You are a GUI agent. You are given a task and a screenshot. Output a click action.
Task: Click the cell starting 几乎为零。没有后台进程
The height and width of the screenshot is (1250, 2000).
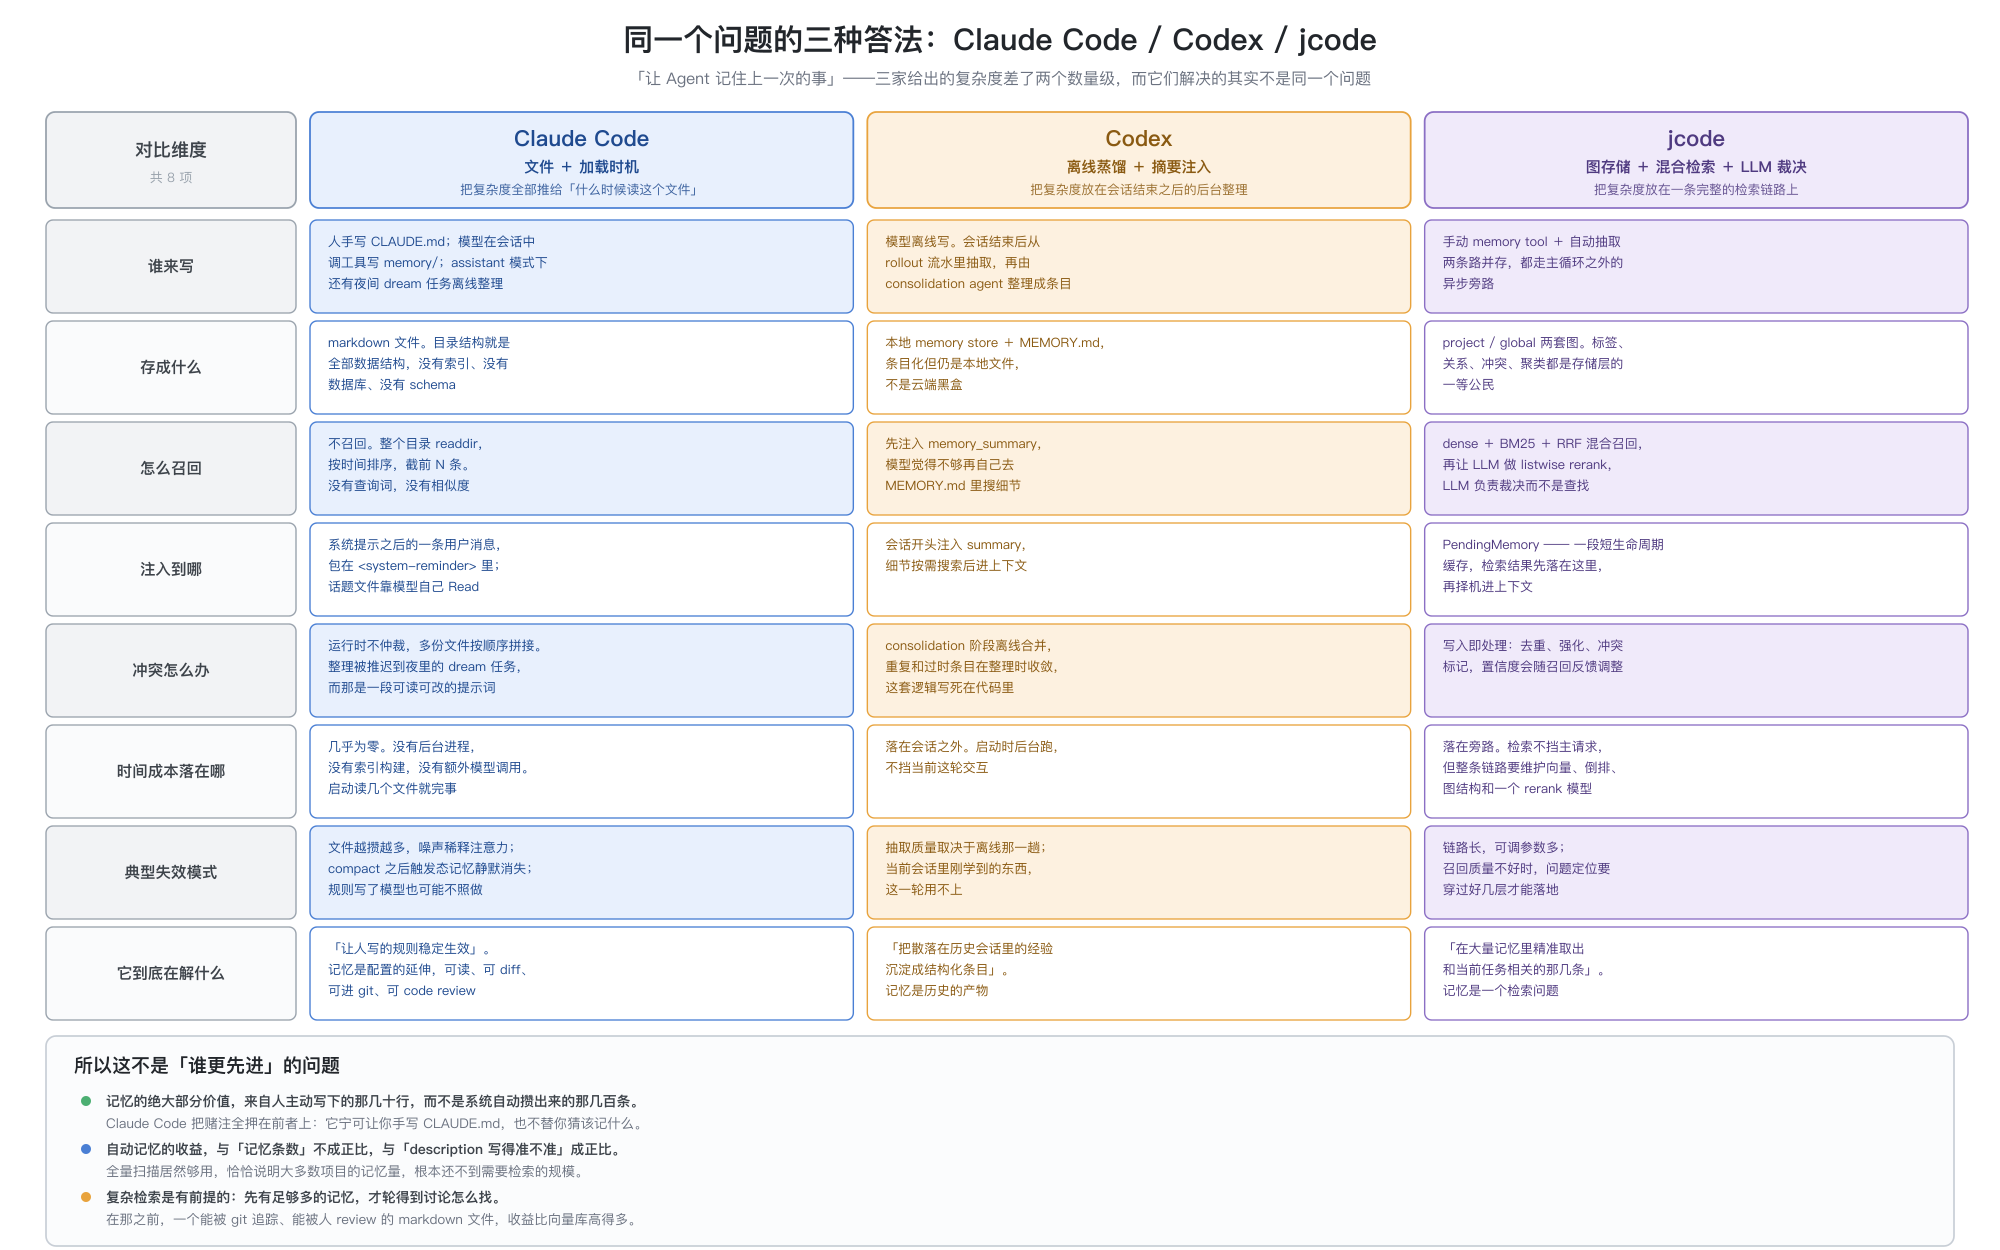click(581, 771)
